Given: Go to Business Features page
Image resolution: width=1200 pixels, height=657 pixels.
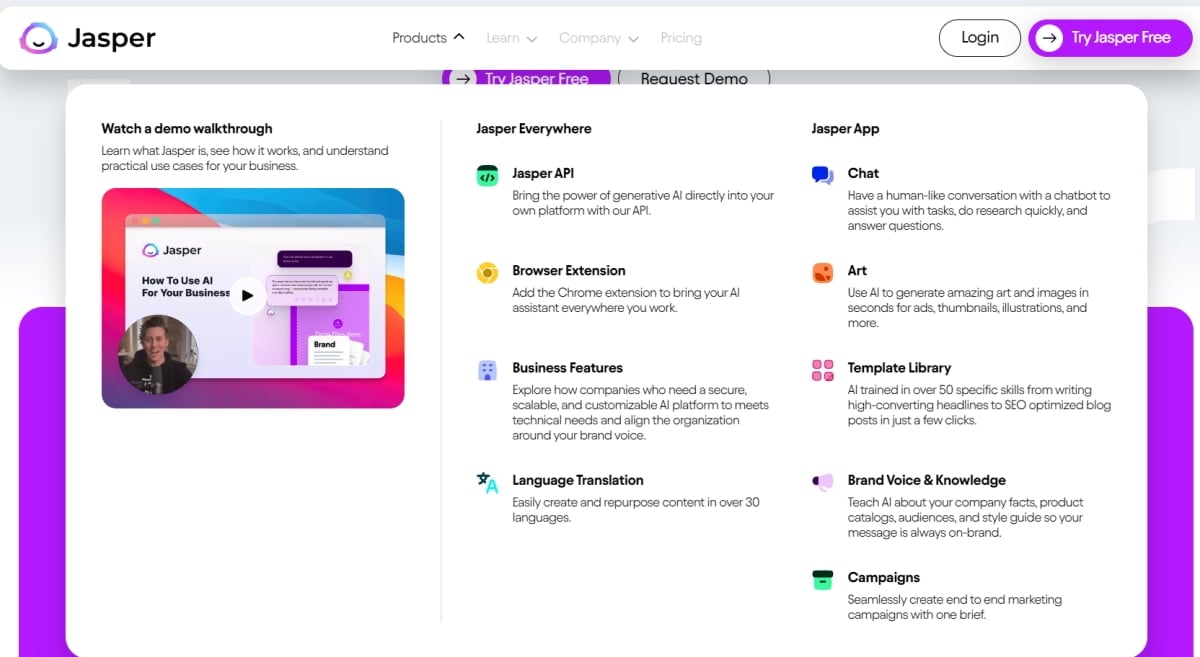Looking at the screenshot, I should (567, 367).
